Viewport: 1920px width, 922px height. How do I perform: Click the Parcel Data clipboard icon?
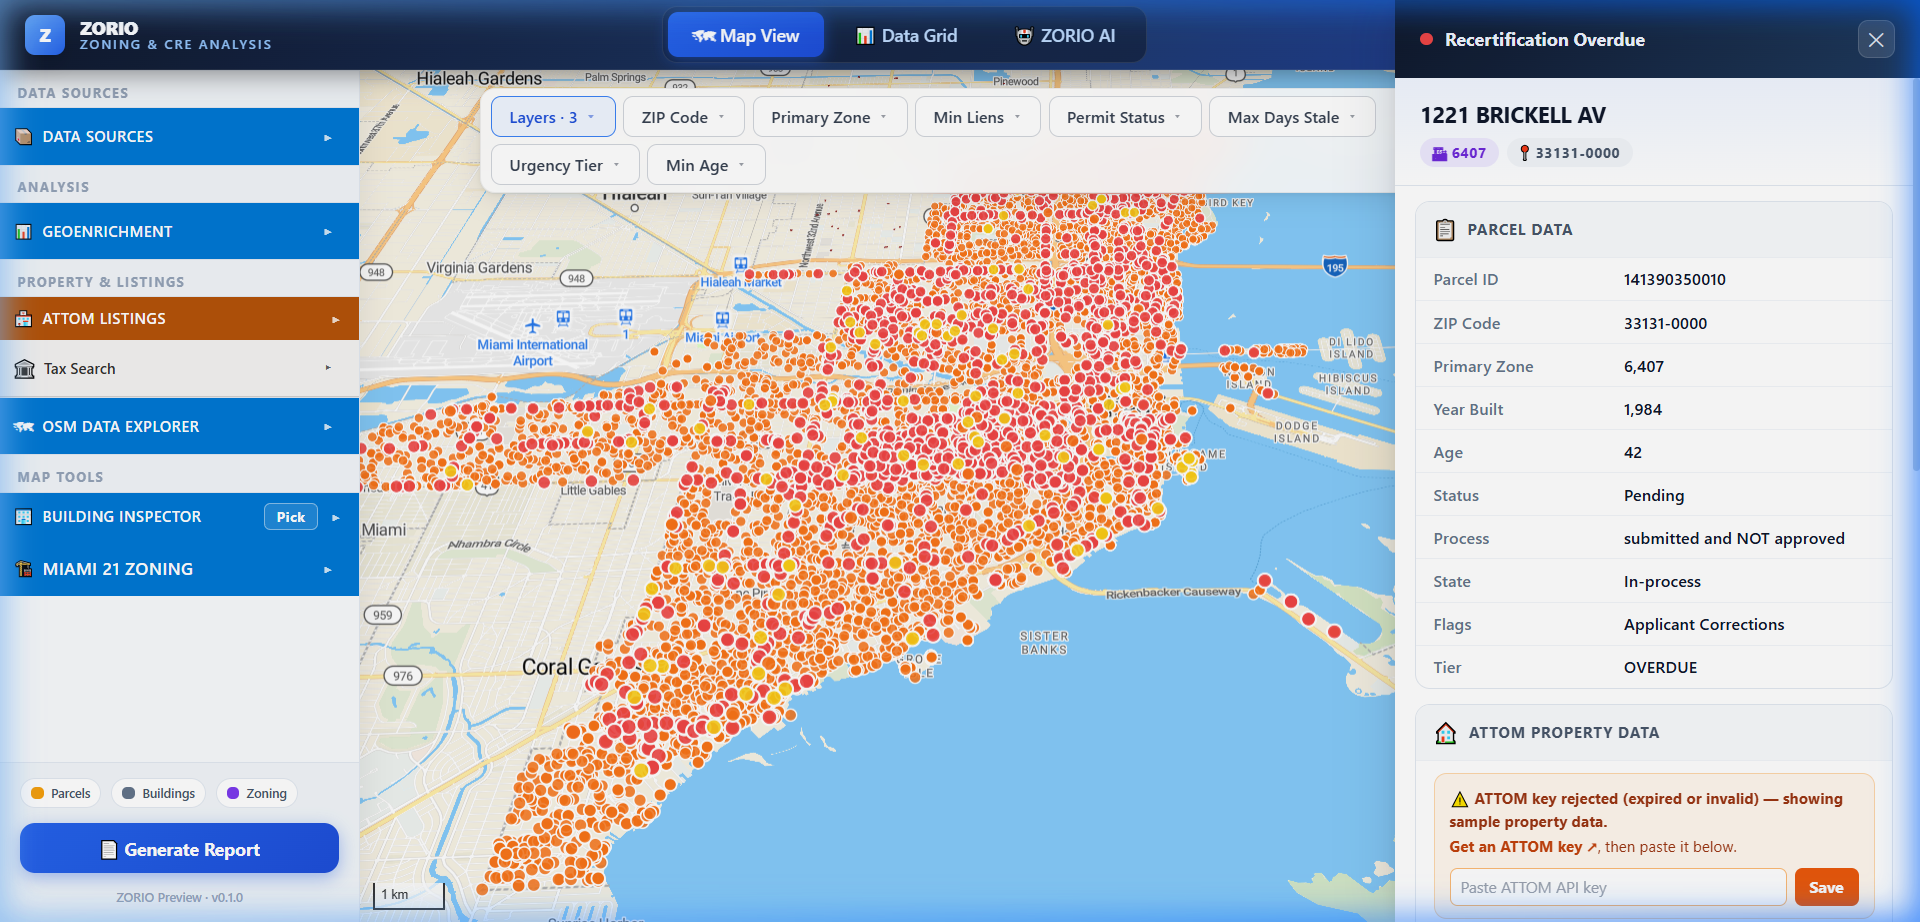click(x=1445, y=230)
